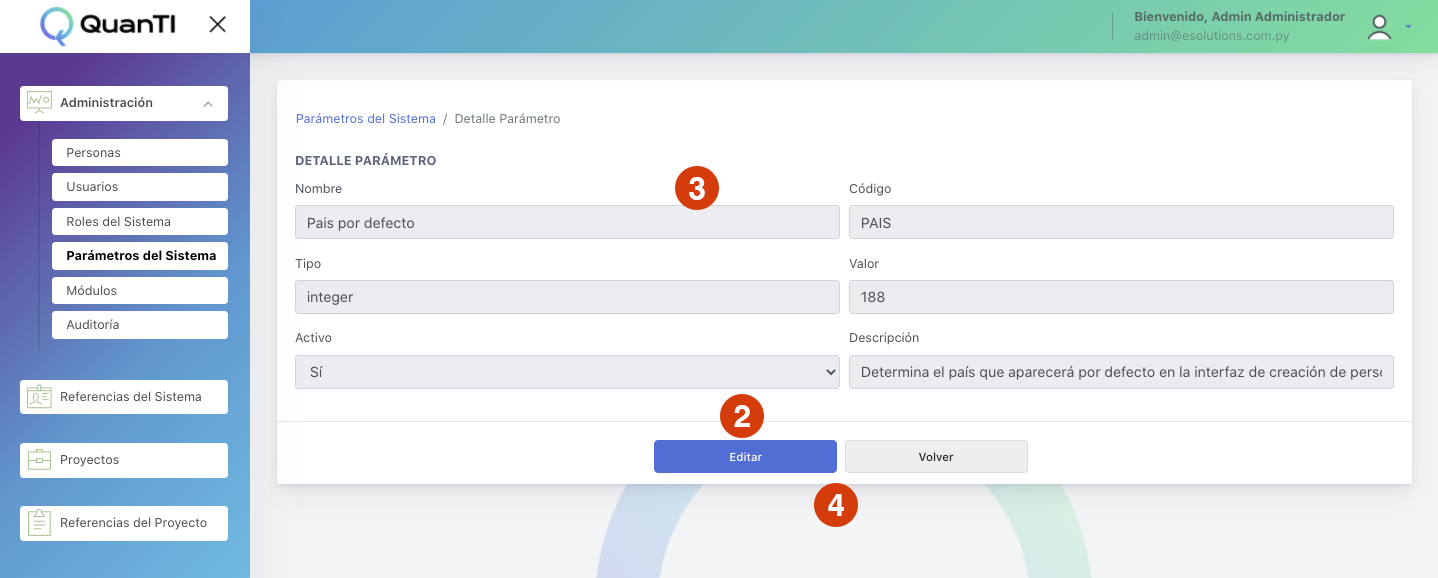Follow the Parámetros del Sistema breadcrumb link
1438x578 pixels.
[366, 119]
